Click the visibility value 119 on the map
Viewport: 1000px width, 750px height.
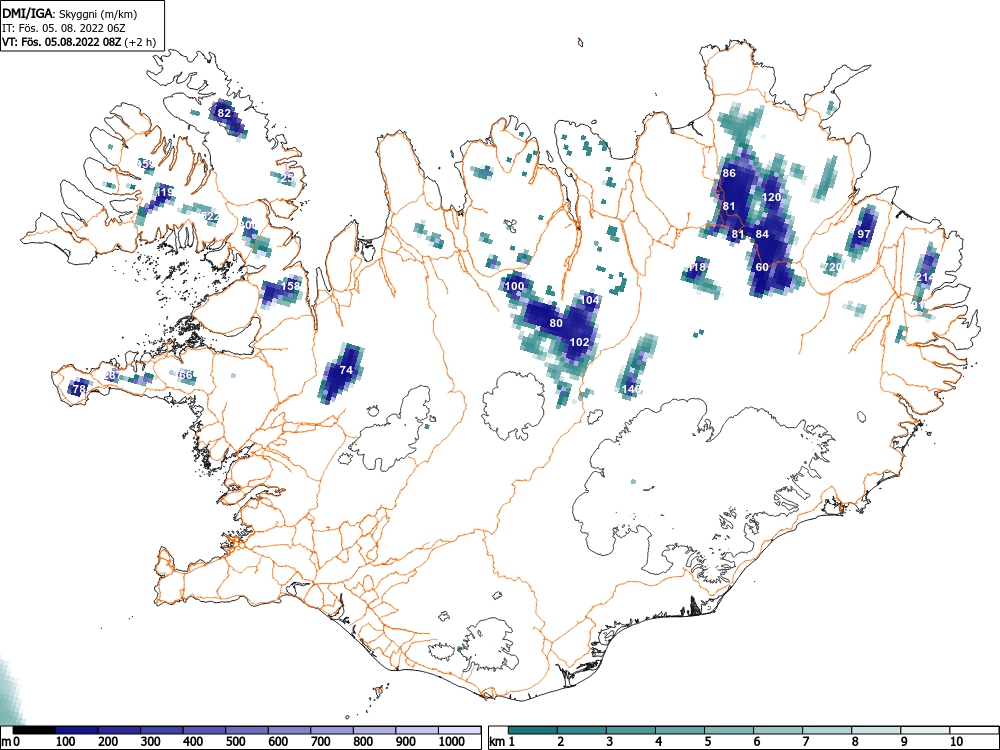pos(164,192)
